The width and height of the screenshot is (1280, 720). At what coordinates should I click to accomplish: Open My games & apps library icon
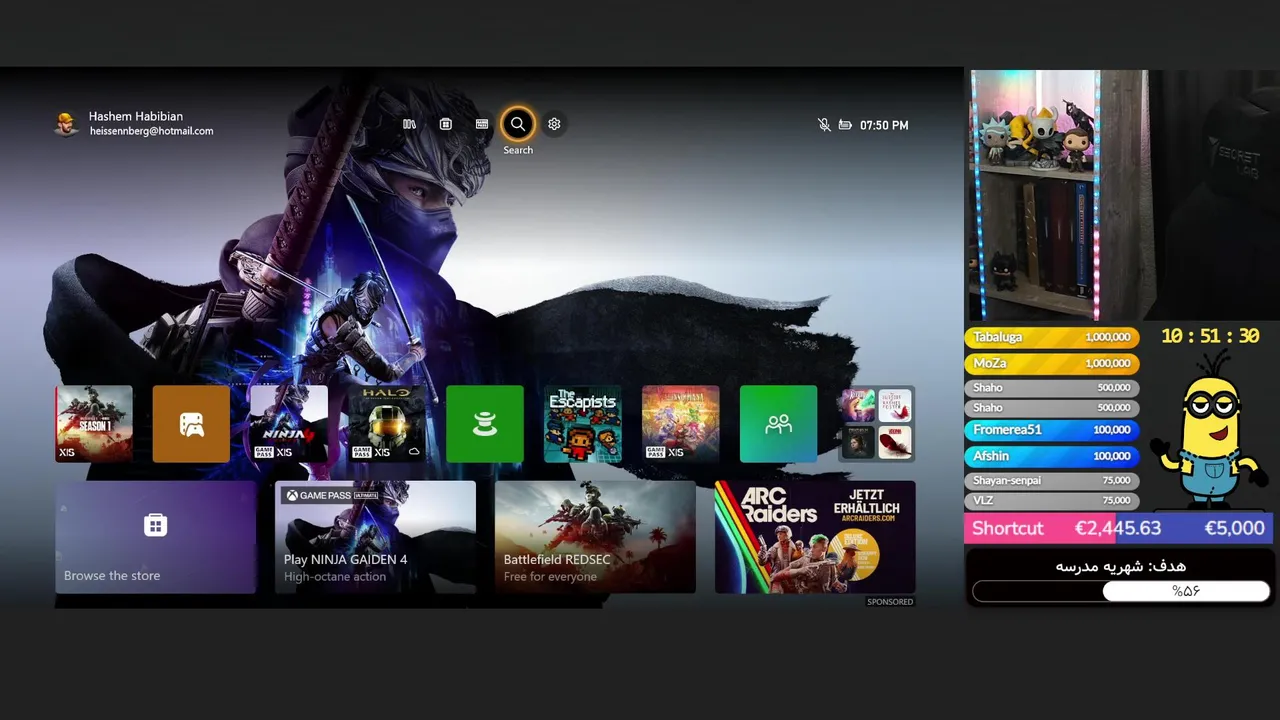[x=409, y=124]
